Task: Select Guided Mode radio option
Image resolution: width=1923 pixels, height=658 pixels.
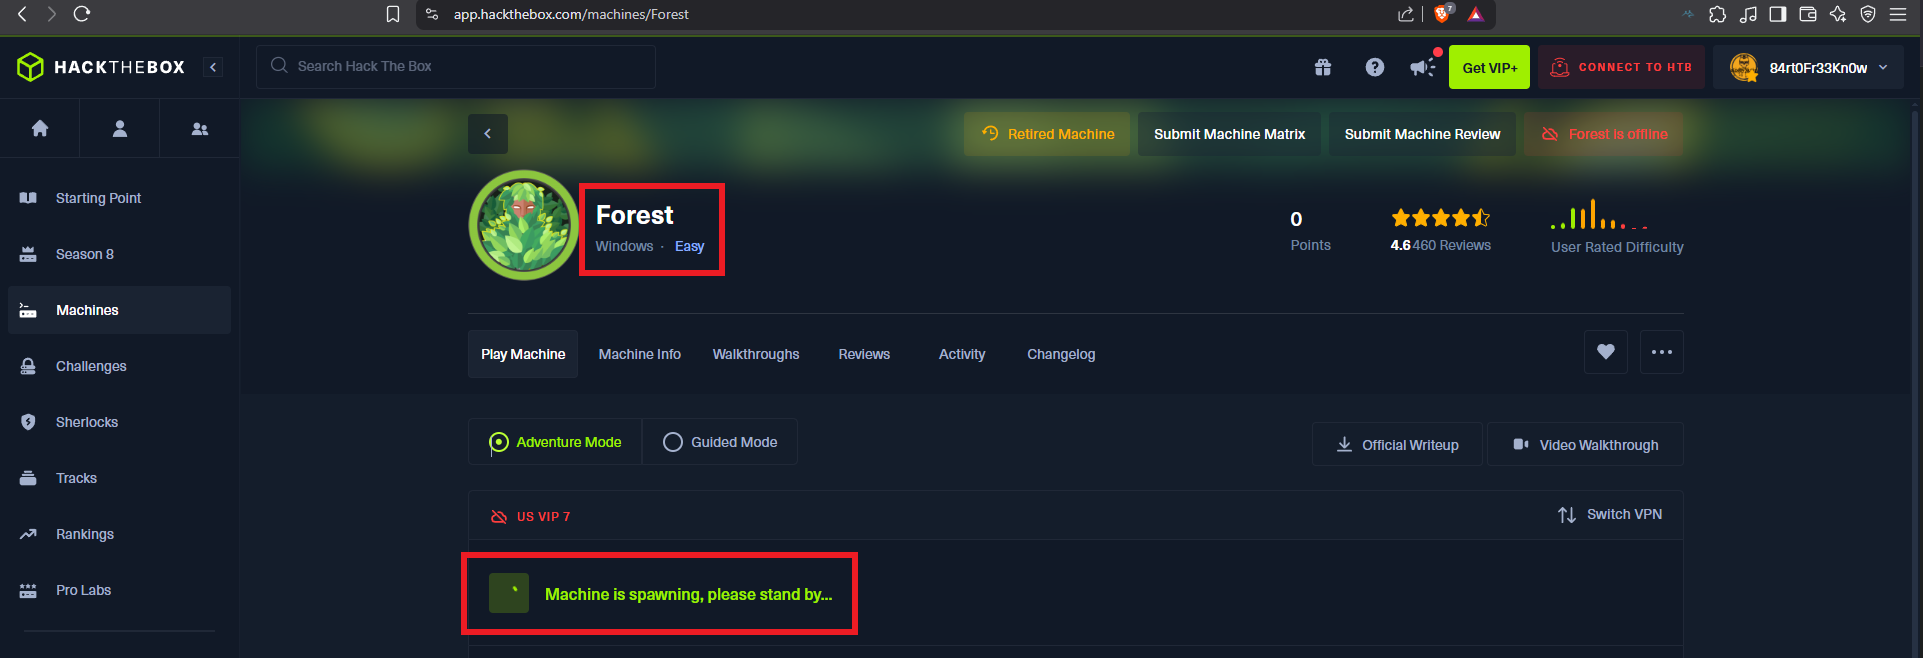Action: coord(720,442)
